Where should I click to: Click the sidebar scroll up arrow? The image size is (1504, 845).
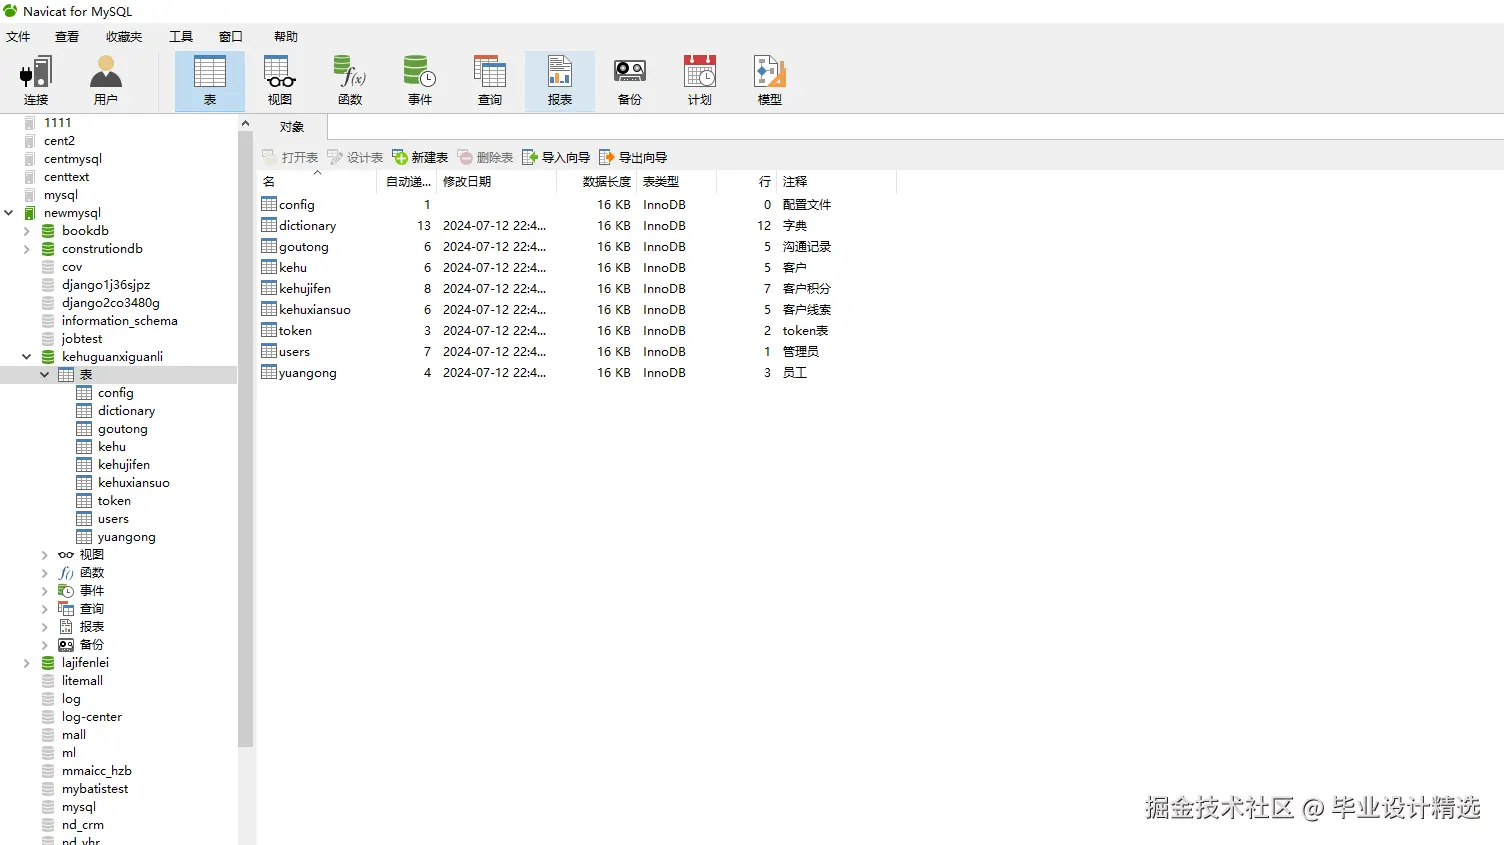[245, 123]
